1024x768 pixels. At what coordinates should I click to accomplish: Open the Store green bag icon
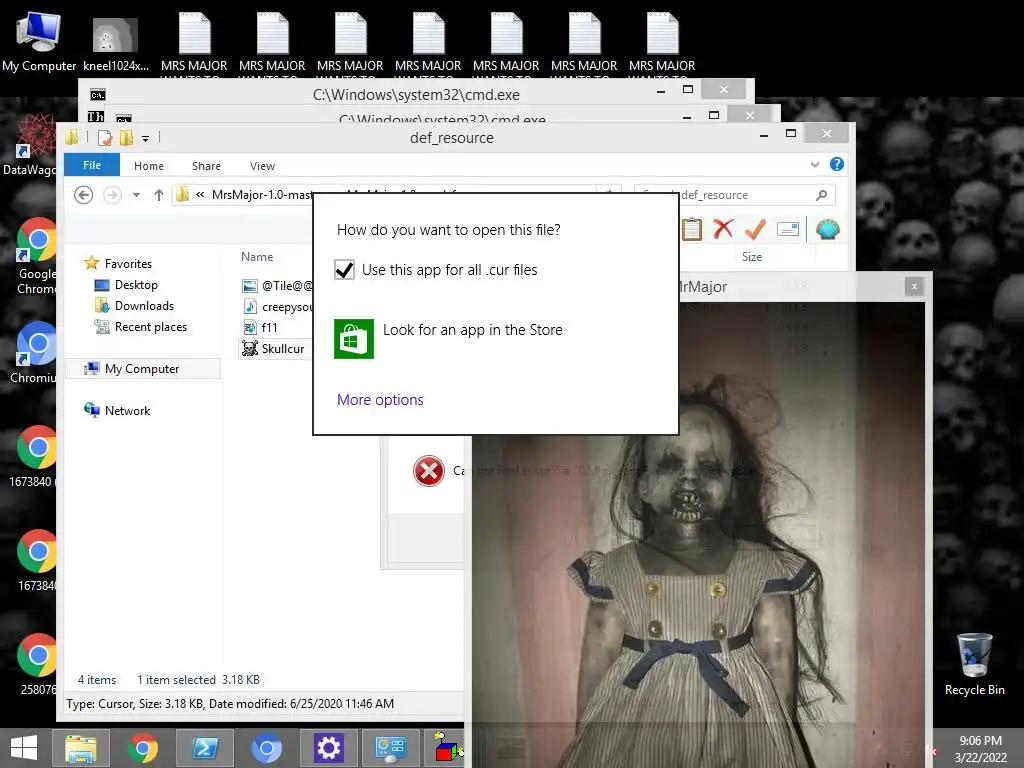(x=354, y=339)
